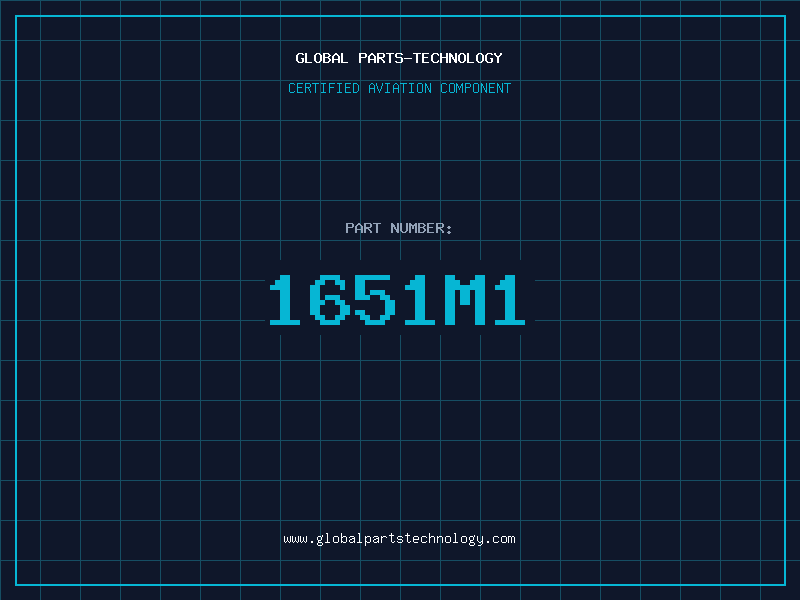Screen dimensions: 800x600
Task: Click the word NUMBER: above the code
Action: point(421,228)
